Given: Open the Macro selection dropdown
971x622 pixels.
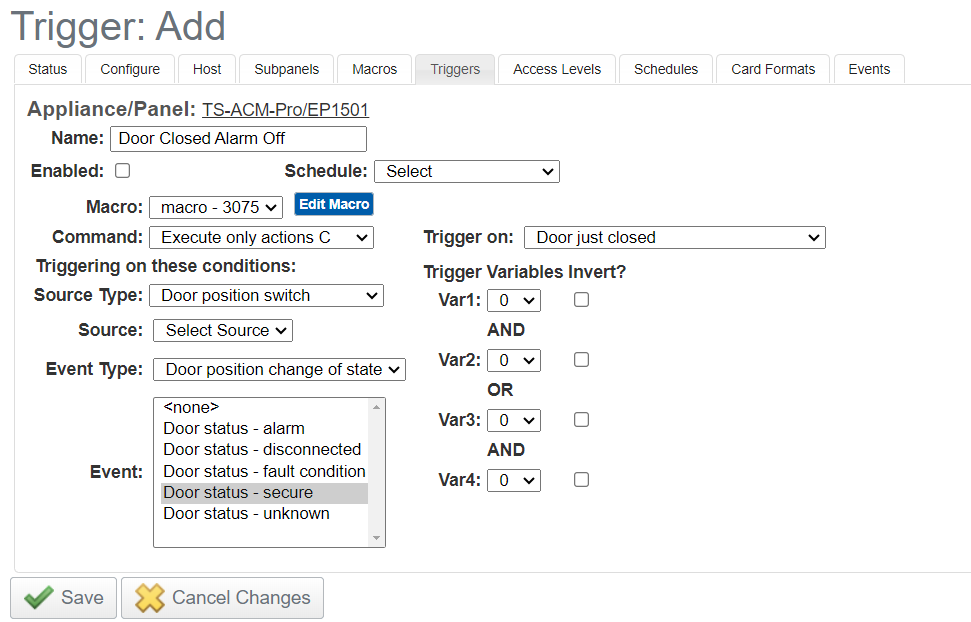Looking at the screenshot, I should (x=216, y=206).
